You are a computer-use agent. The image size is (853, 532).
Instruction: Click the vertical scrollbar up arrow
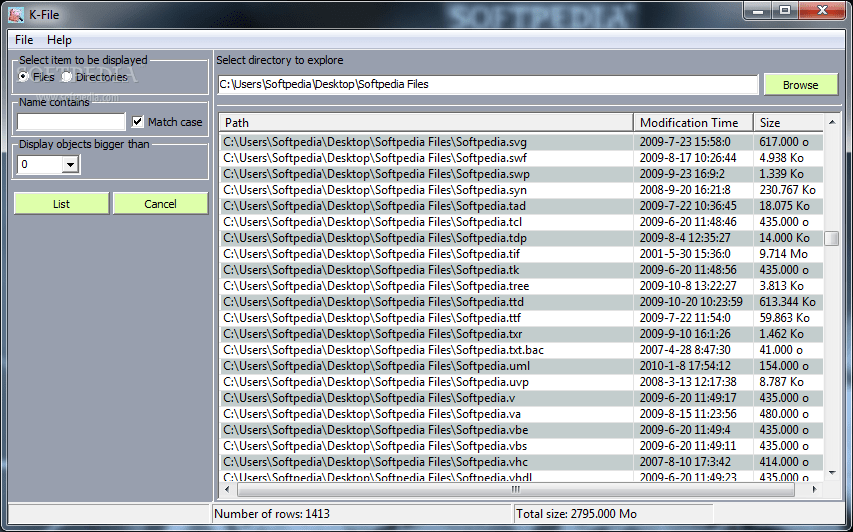pyautogui.click(x=832, y=122)
